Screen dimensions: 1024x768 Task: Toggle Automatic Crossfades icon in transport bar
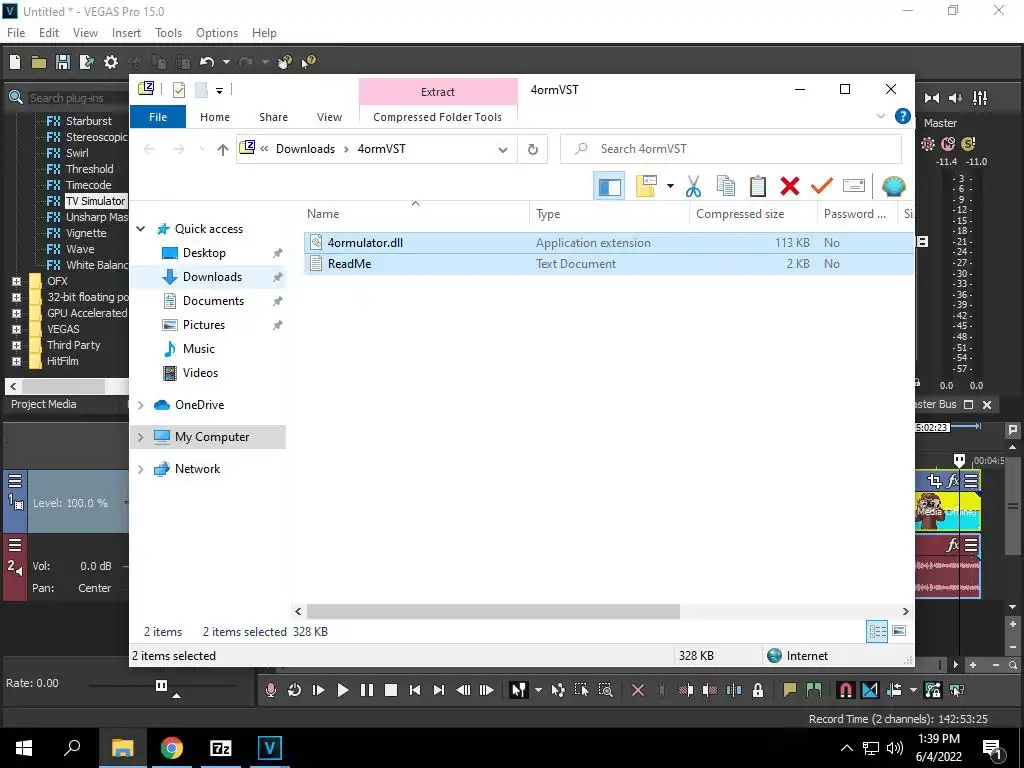click(x=871, y=690)
